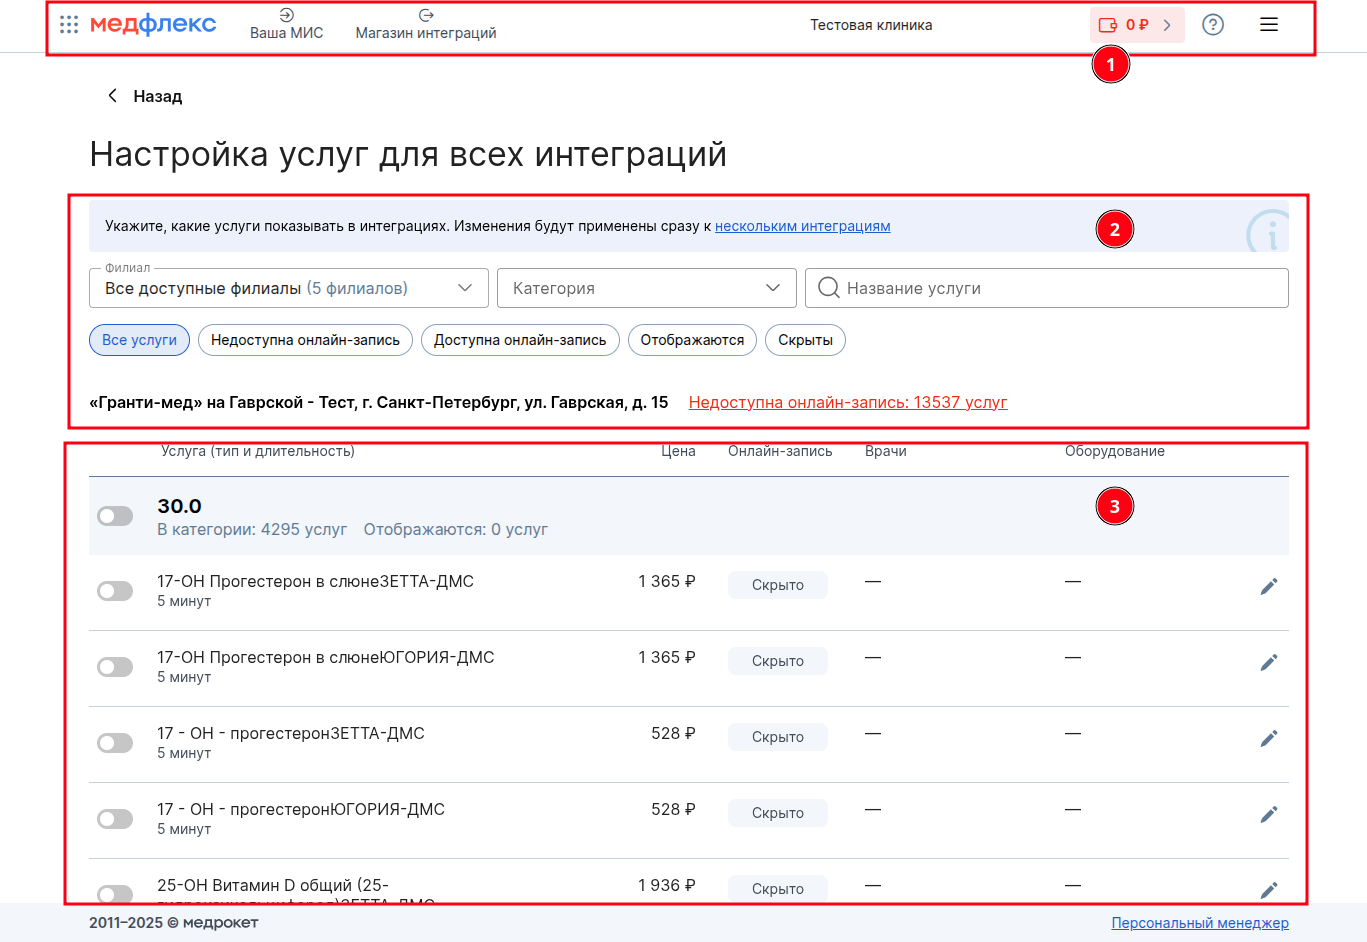Select the Доступна онлайн-запись filter
Image resolution: width=1367 pixels, height=942 pixels.
pyautogui.click(x=520, y=340)
